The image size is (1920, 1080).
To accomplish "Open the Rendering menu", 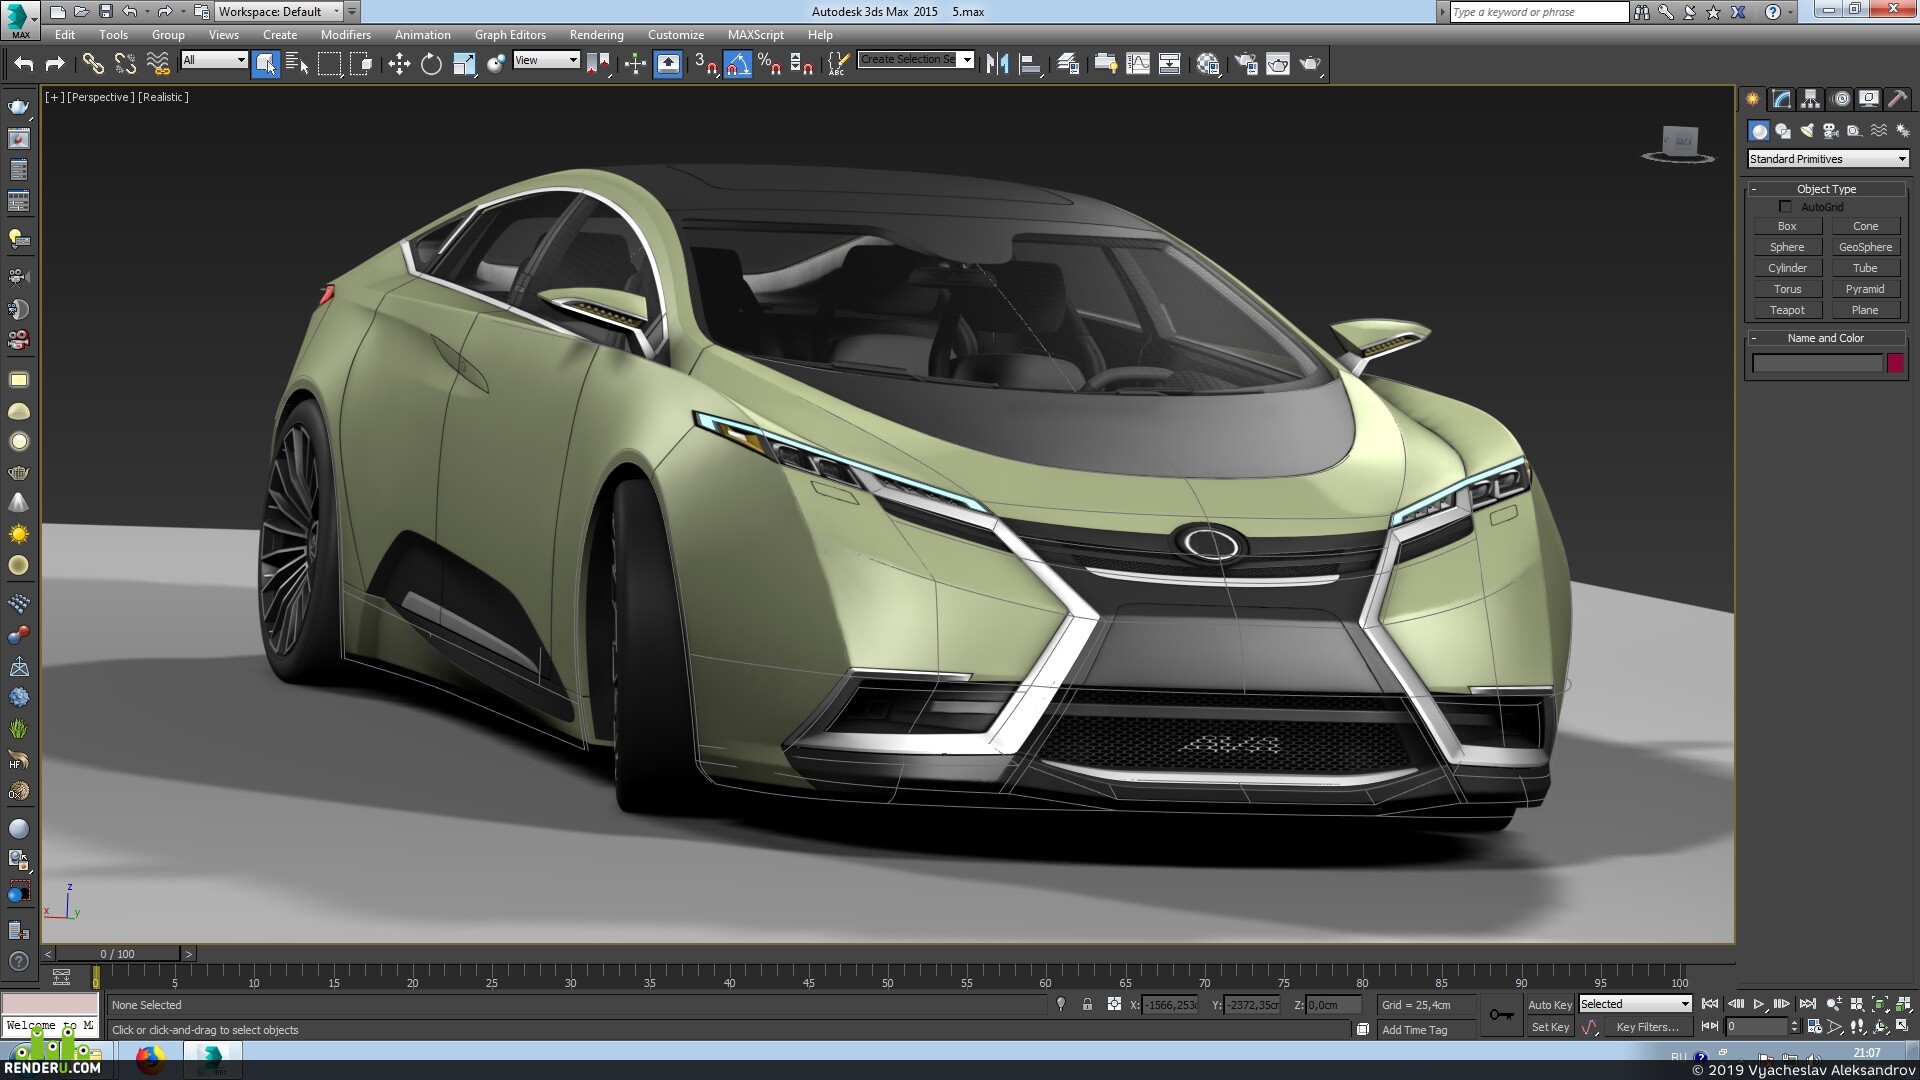I will pos(596,35).
